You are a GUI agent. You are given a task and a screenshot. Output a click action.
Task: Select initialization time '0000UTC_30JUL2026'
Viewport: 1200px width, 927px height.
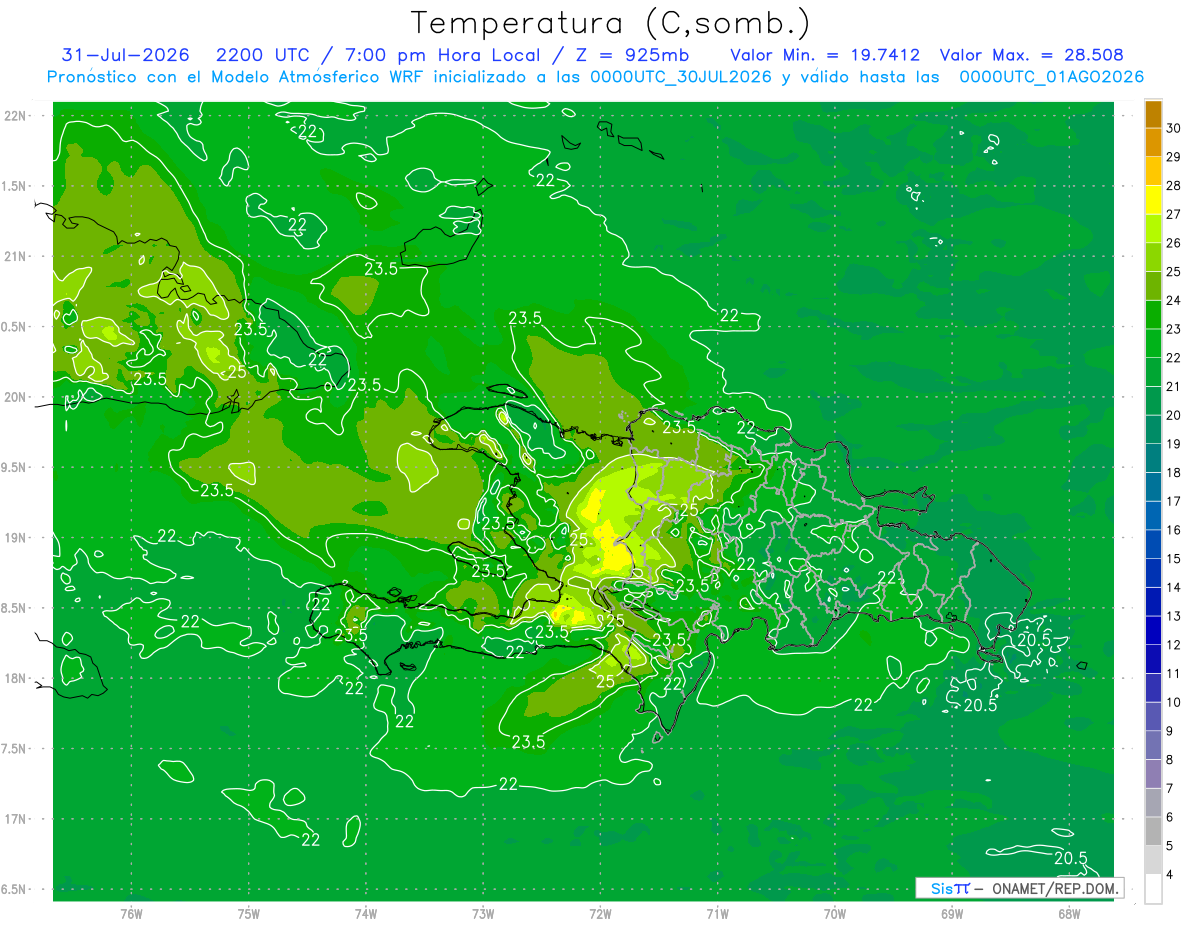point(681,77)
